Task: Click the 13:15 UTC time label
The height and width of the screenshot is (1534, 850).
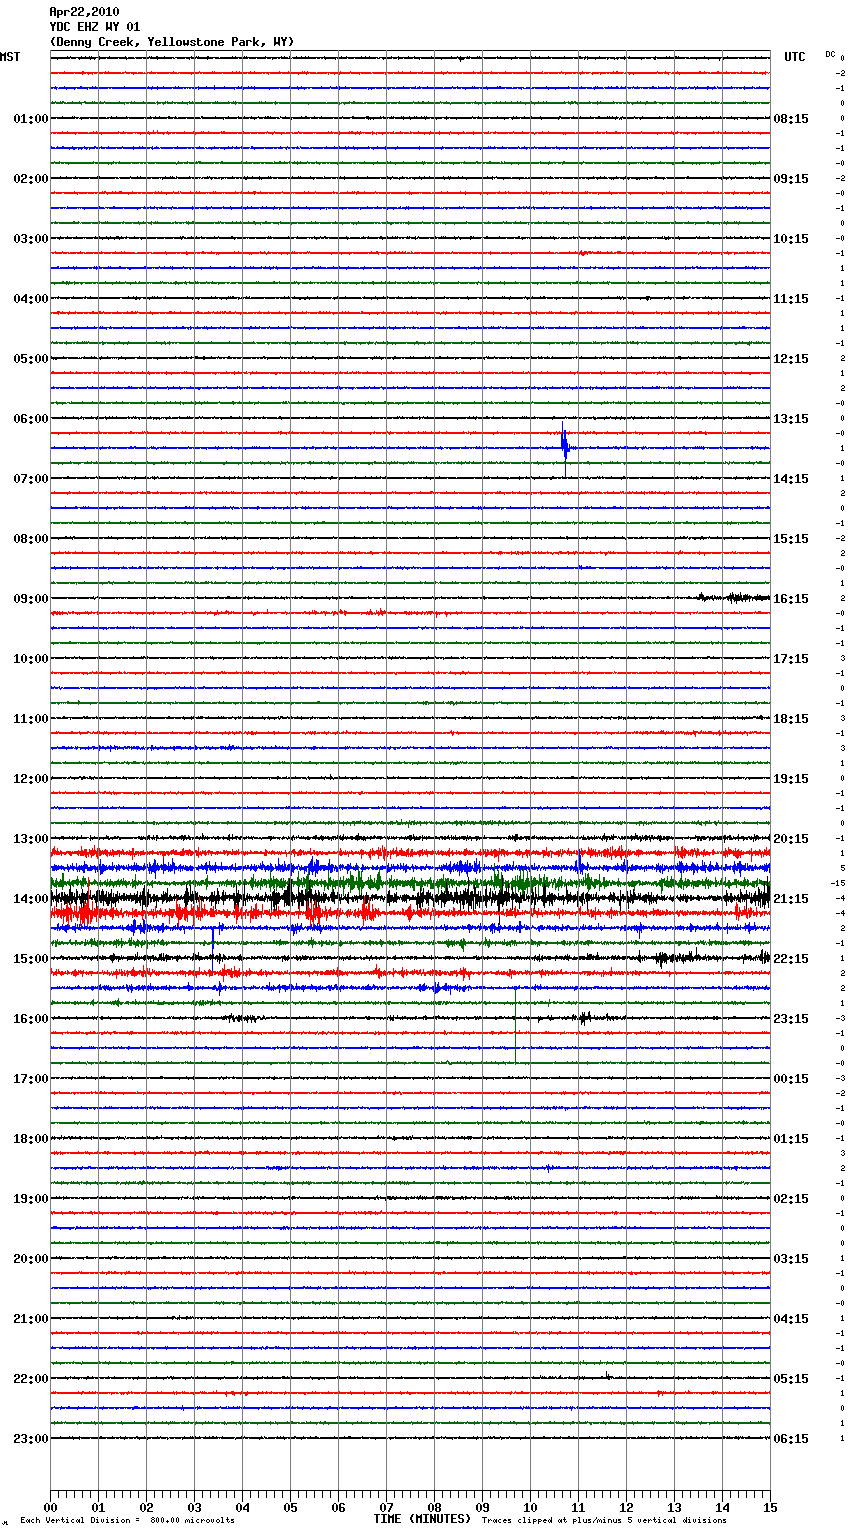Action: pyautogui.click(x=791, y=419)
